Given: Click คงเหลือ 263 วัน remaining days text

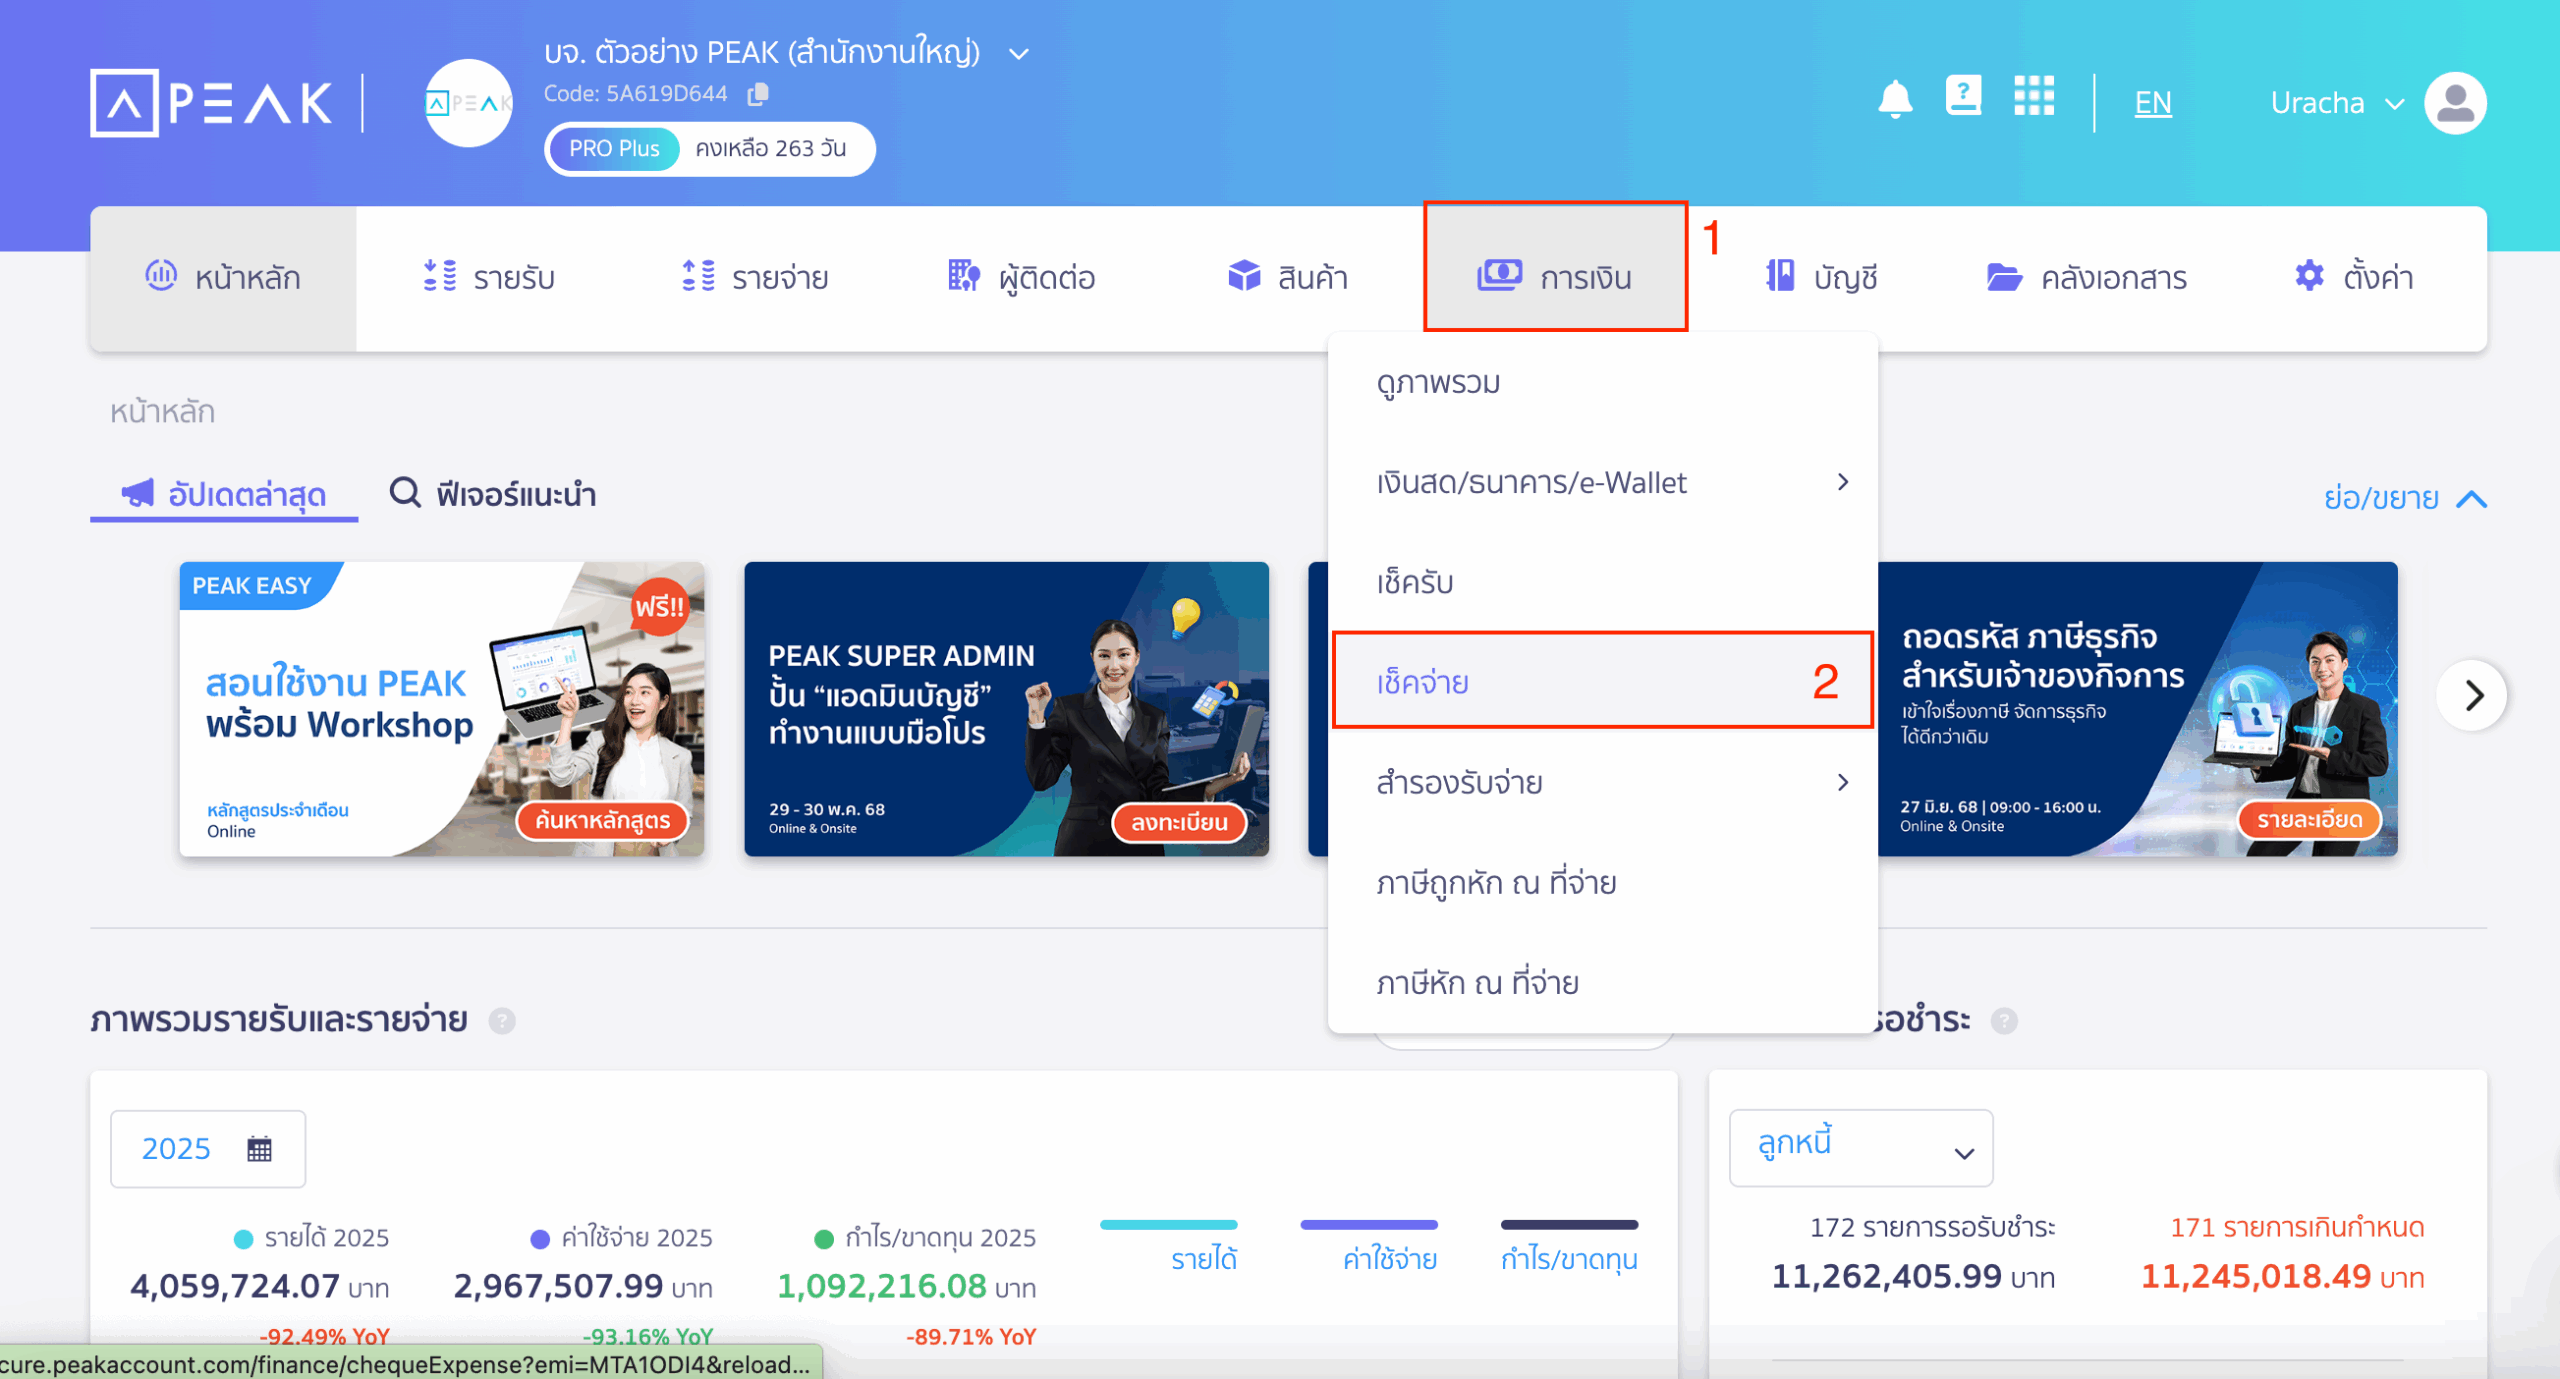Looking at the screenshot, I should (771, 149).
